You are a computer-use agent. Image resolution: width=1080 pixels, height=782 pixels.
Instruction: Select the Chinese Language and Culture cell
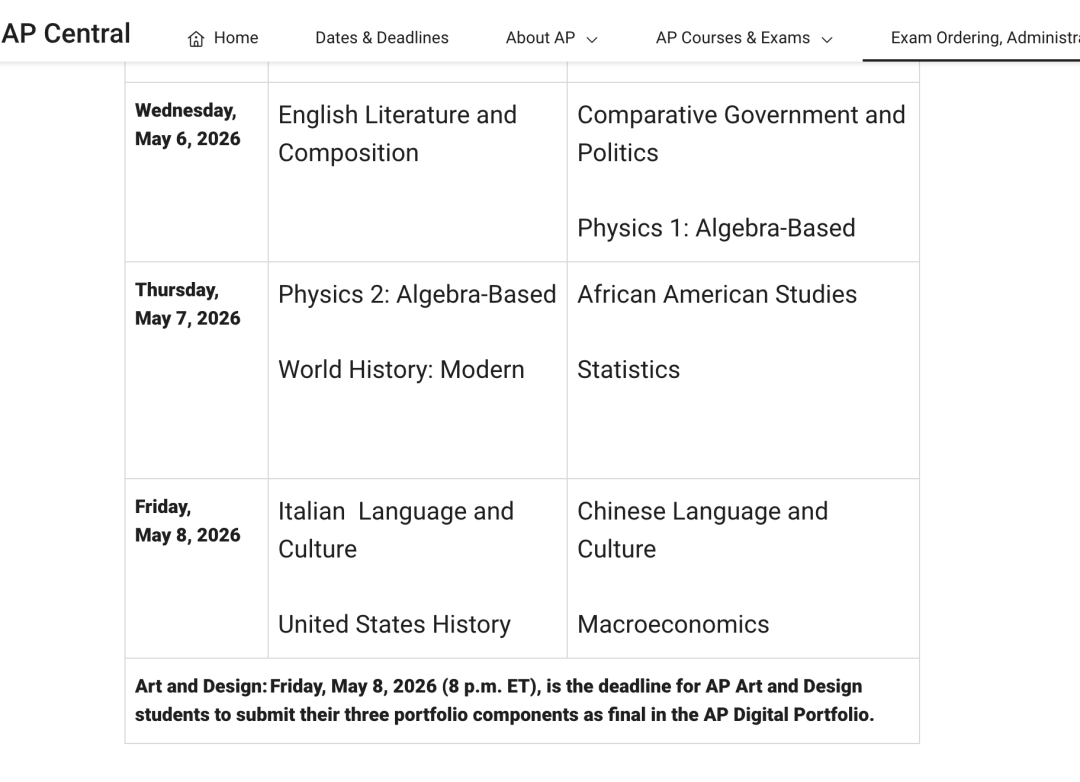(702, 530)
